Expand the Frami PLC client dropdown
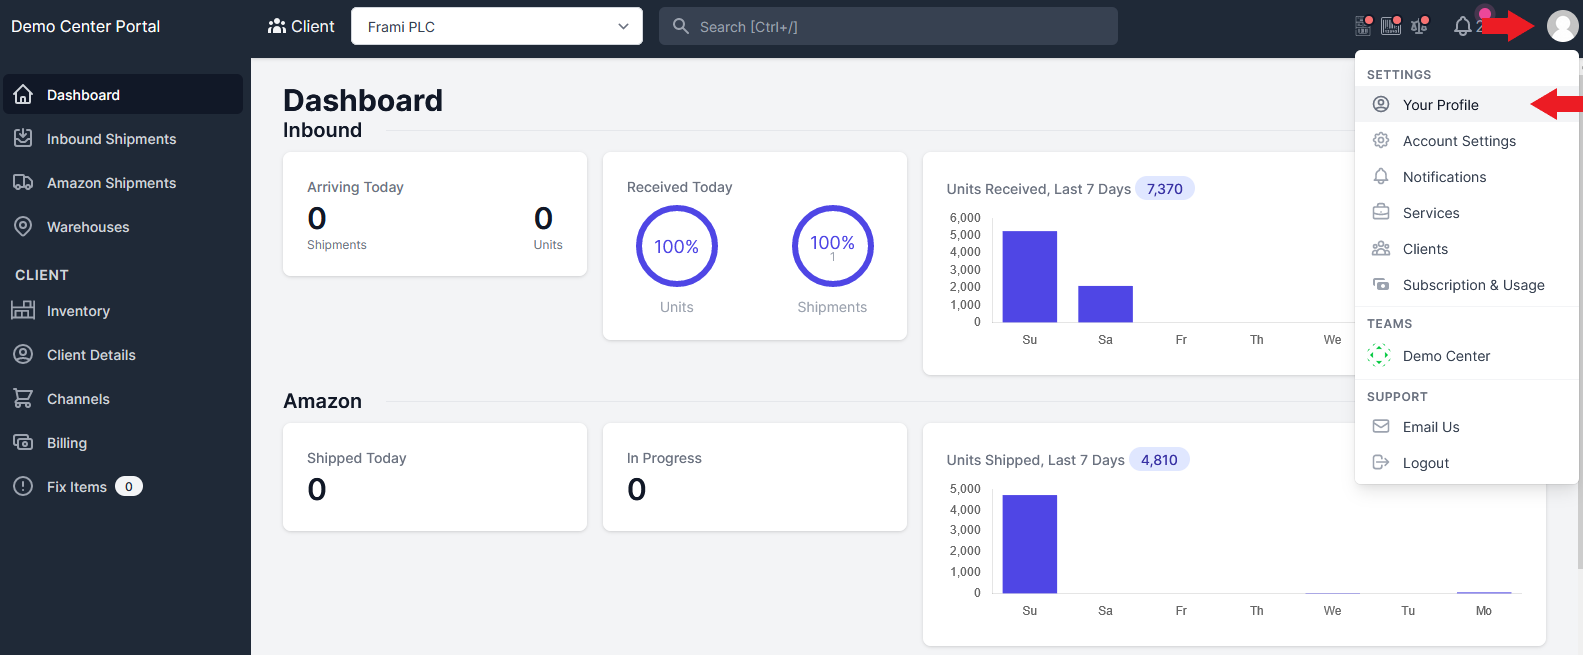Screen dimensions: 1583x655 tap(496, 26)
